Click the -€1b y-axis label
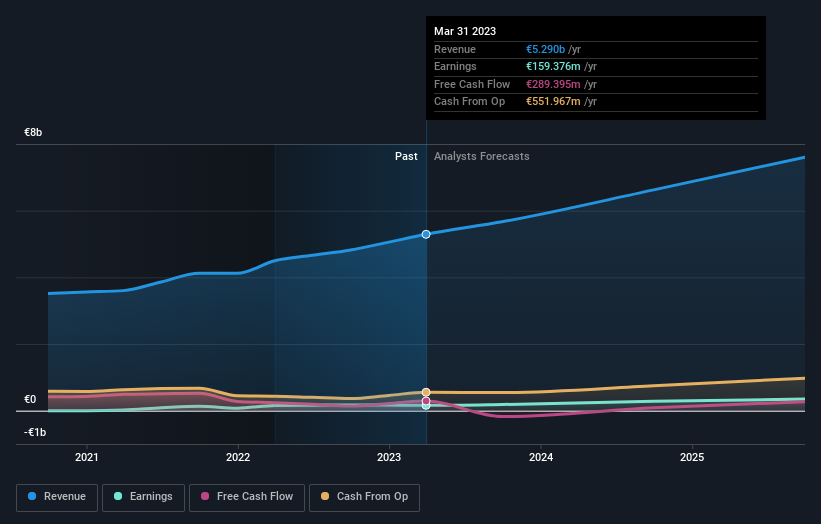The image size is (821, 524). point(35,432)
